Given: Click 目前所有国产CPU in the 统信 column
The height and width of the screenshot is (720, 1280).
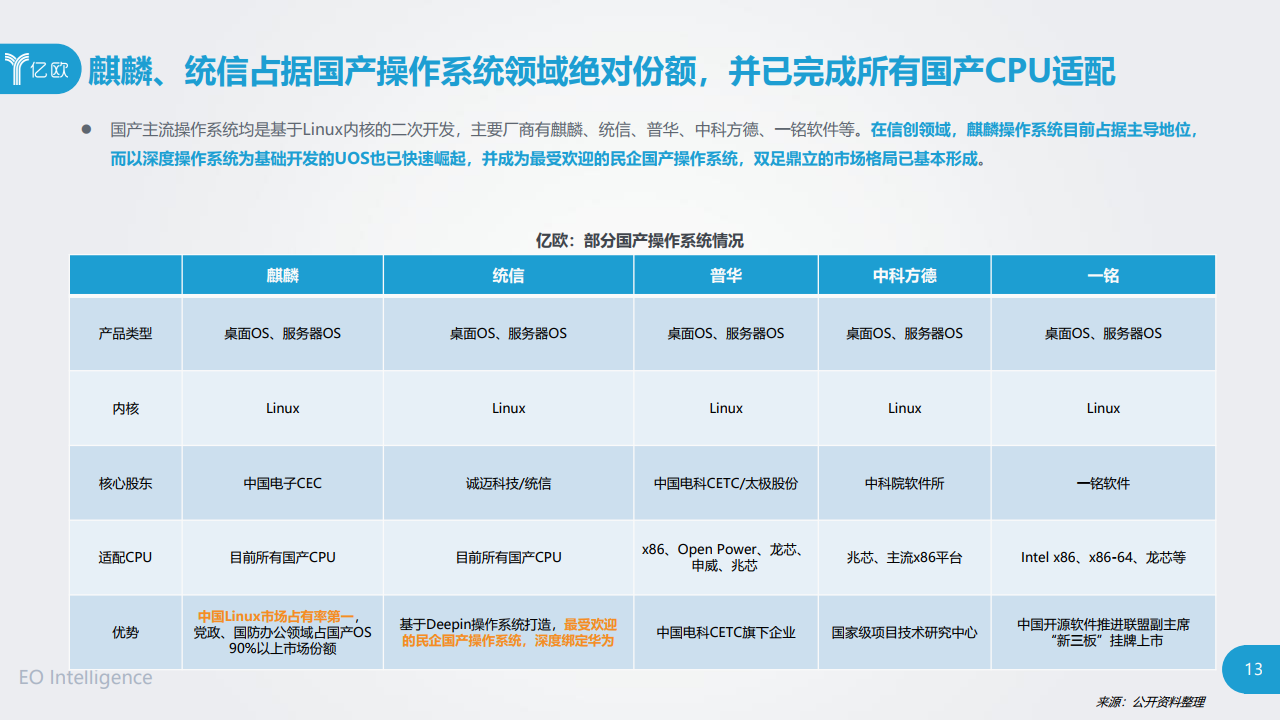Looking at the screenshot, I should 509,557.
